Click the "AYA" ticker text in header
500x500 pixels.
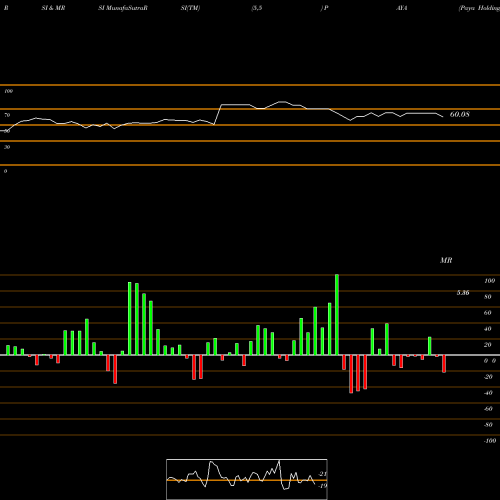[x=402, y=8]
